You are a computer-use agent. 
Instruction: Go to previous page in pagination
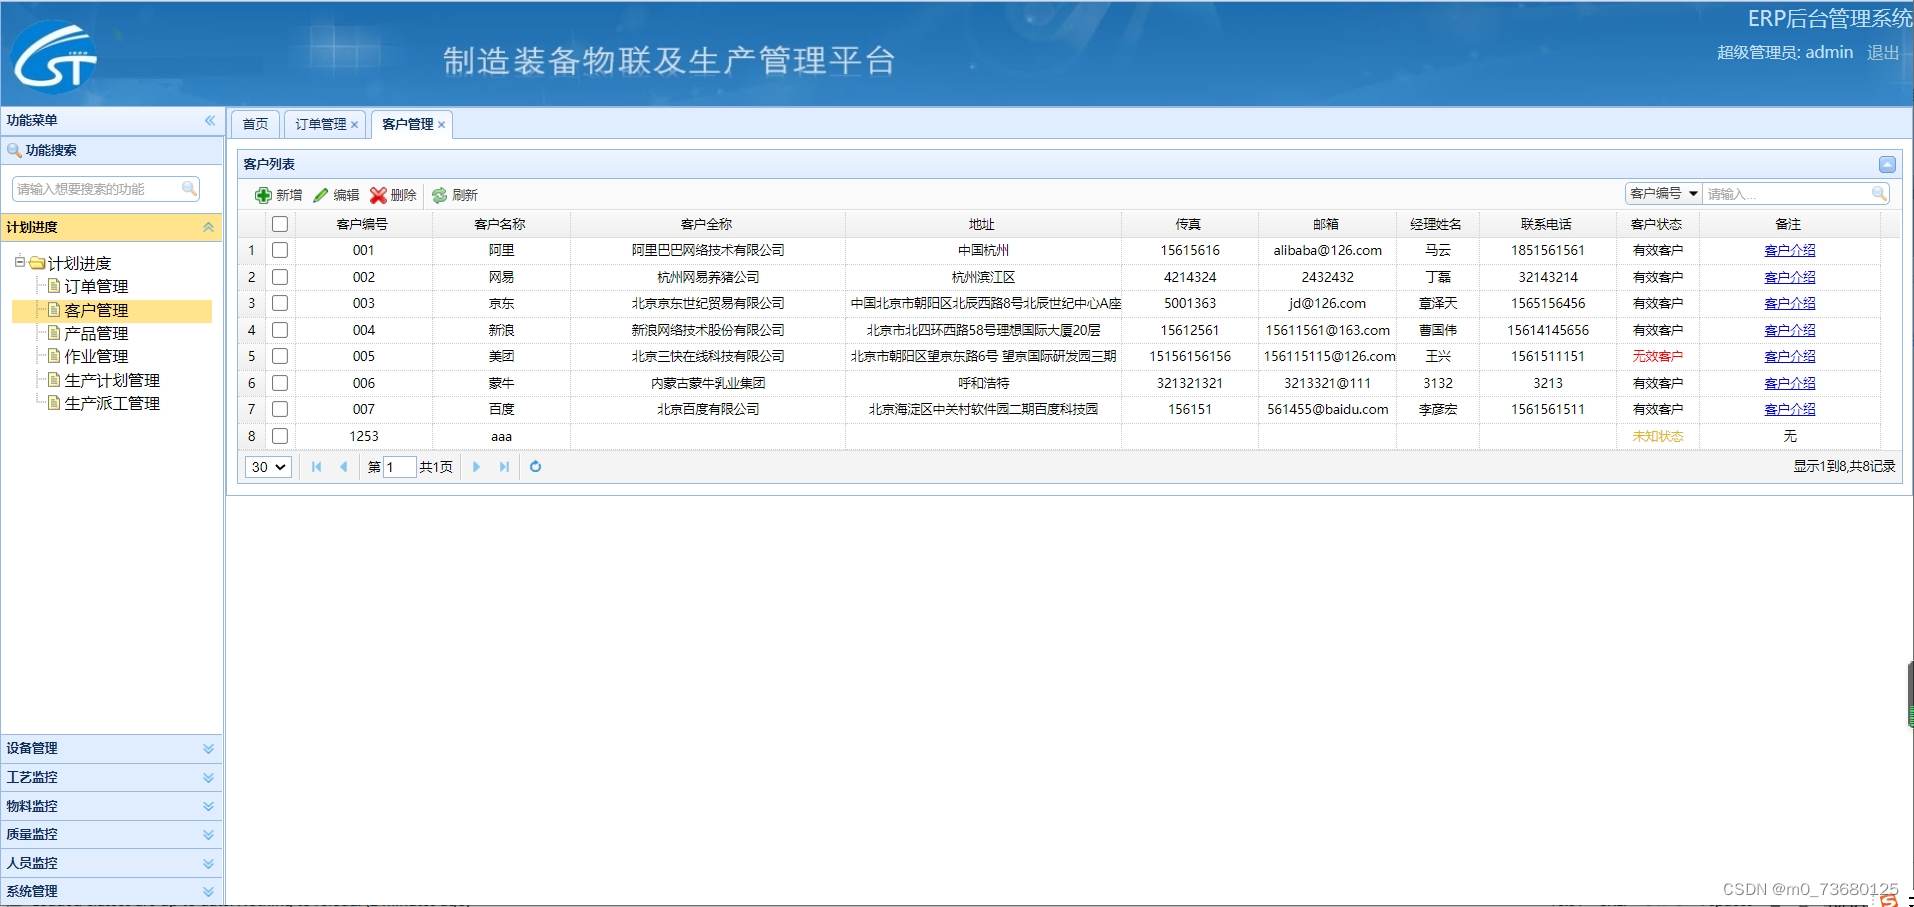tap(344, 467)
